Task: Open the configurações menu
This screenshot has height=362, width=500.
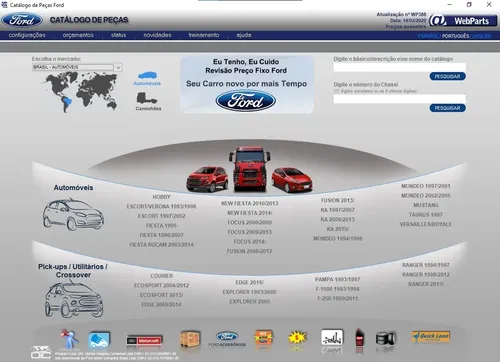Action: [x=27, y=35]
